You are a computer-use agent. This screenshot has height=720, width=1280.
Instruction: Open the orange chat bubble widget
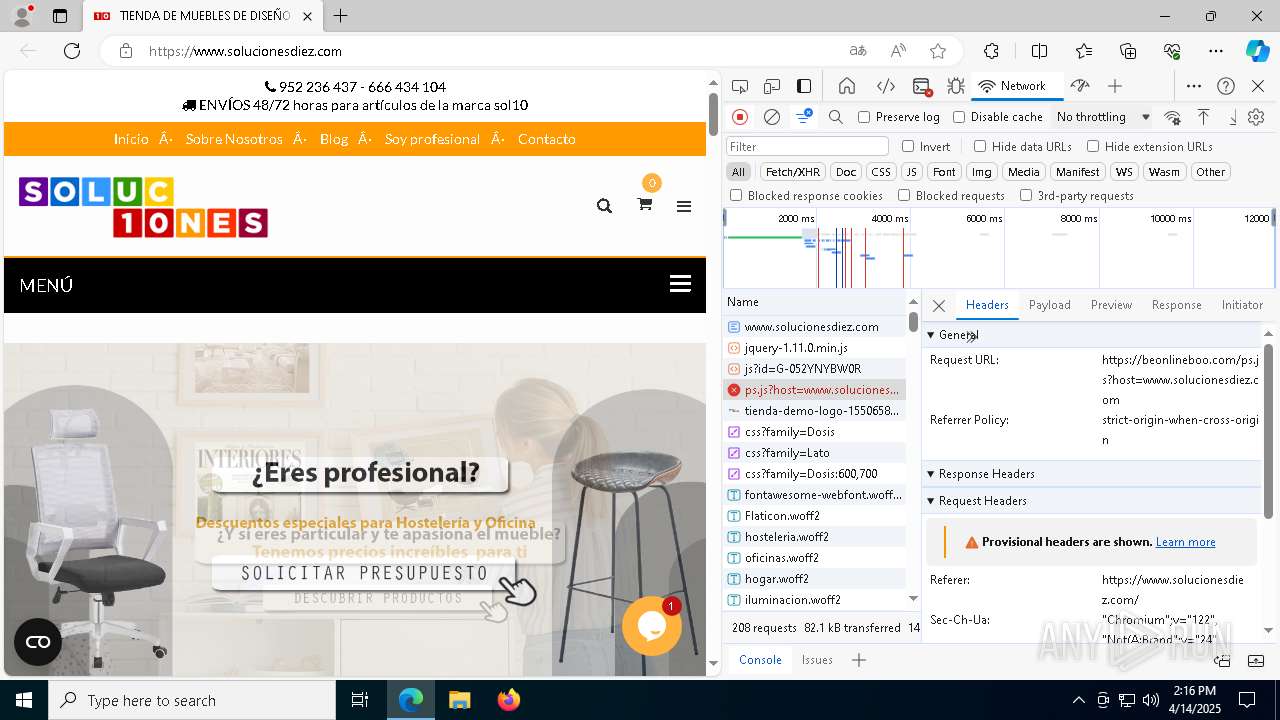(651, 626)
